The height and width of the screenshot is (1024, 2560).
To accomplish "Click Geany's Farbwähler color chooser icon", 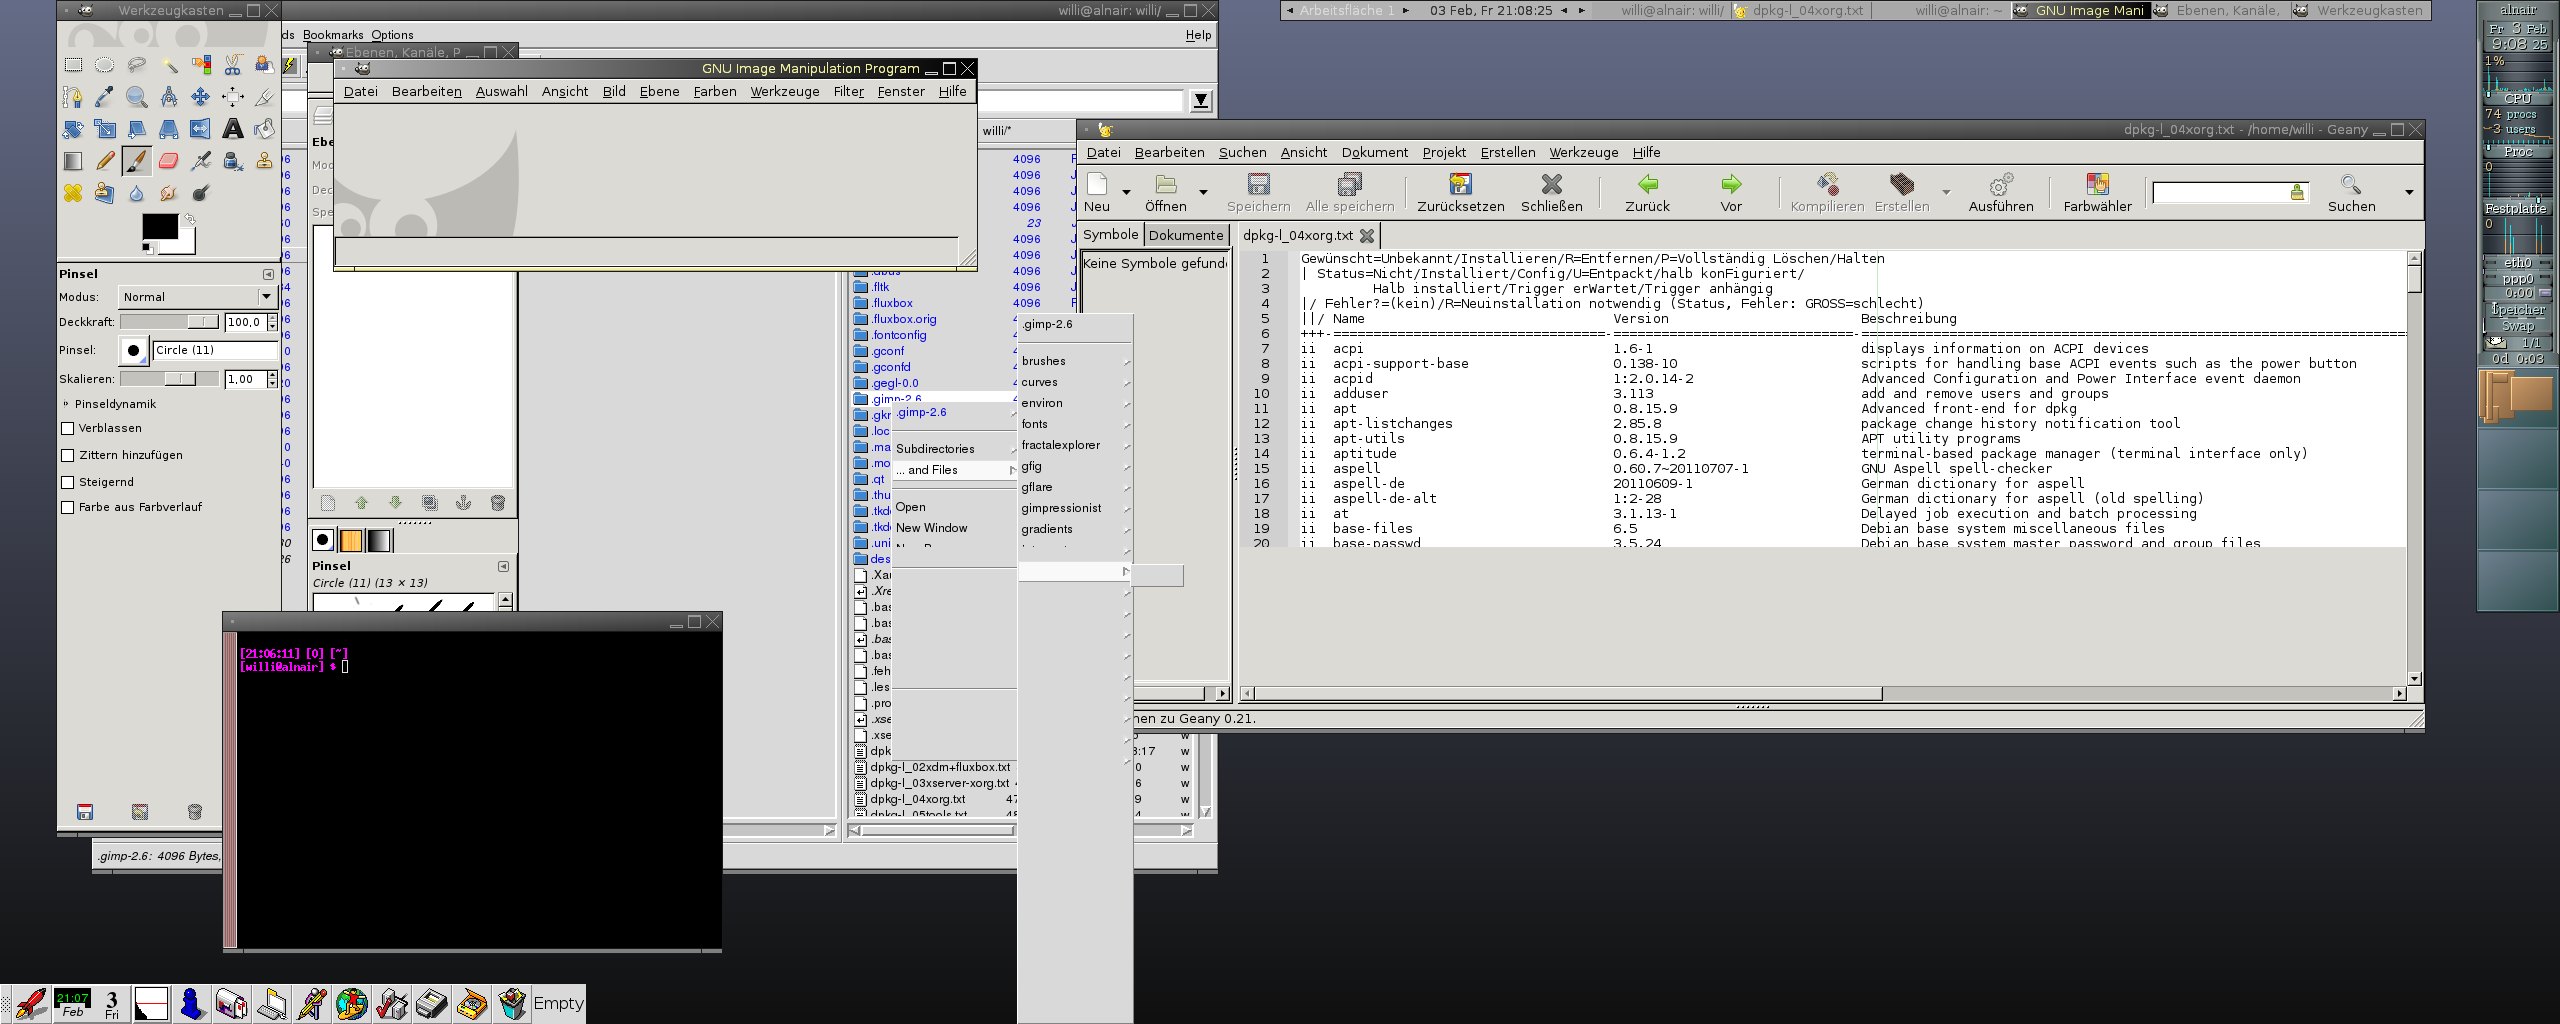I will pyautogui.click(x=2097, y=184).
